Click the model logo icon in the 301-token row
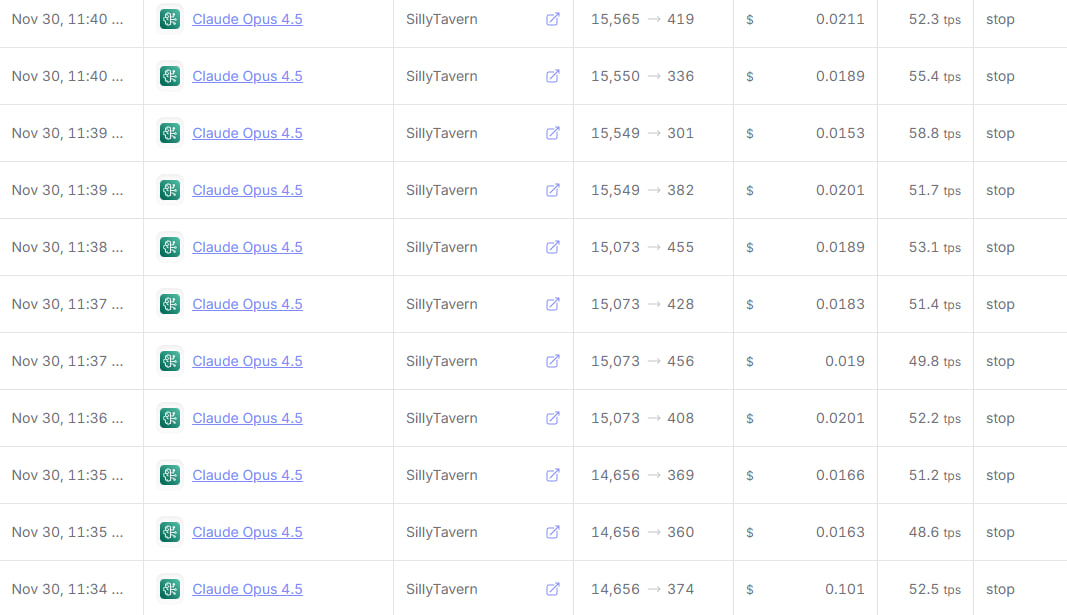This screenshot has height=615, width=1067. tap(169, 133)
